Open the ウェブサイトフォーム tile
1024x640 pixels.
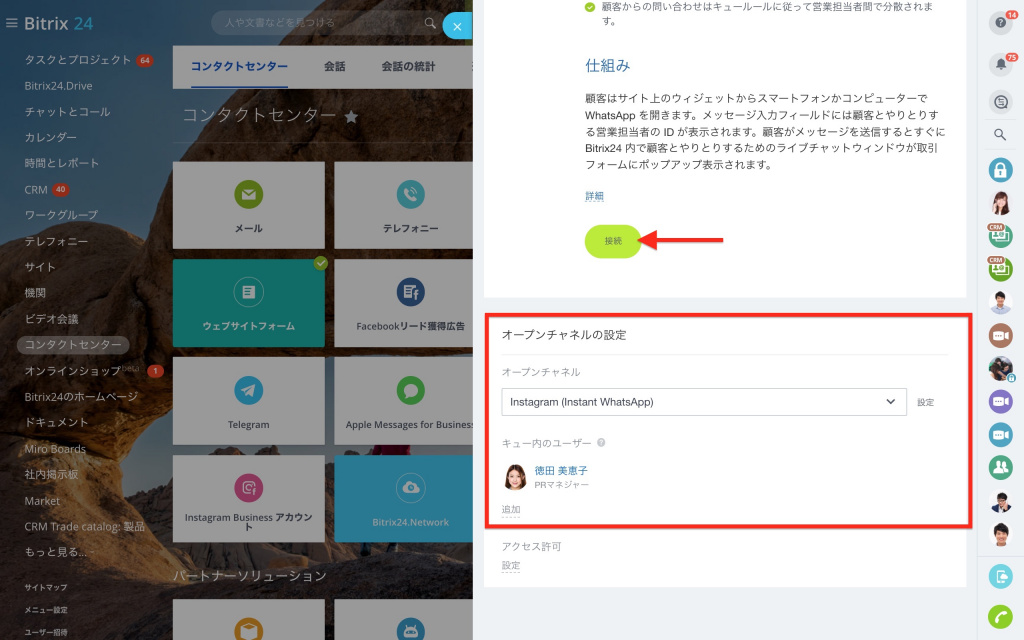tap(249, 303)
